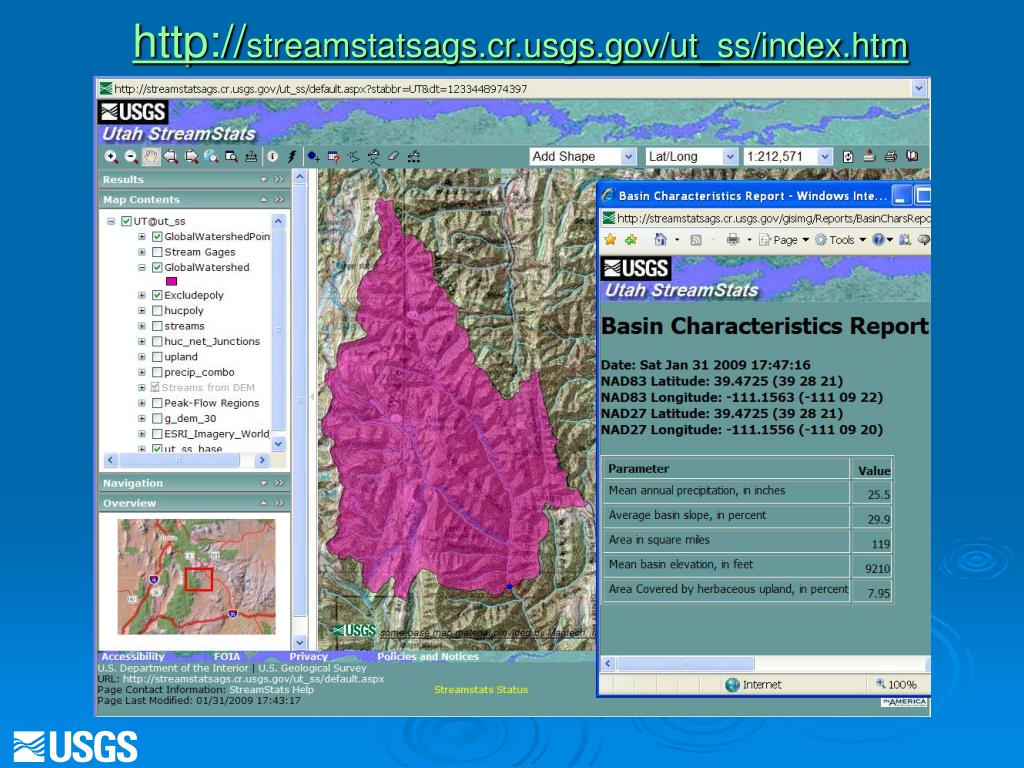Open the Streamstats Status link
The height and width of the screenshot is (768, 1024).
[x=481, y=690]
